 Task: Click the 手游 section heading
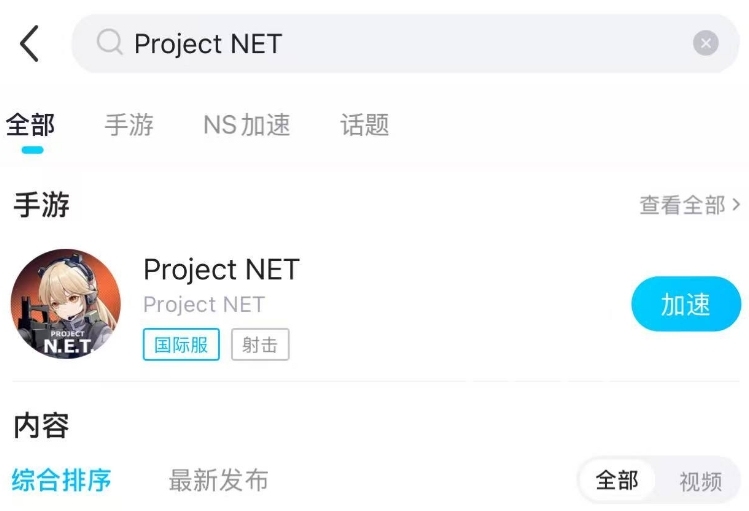click(x=42, y=205)
